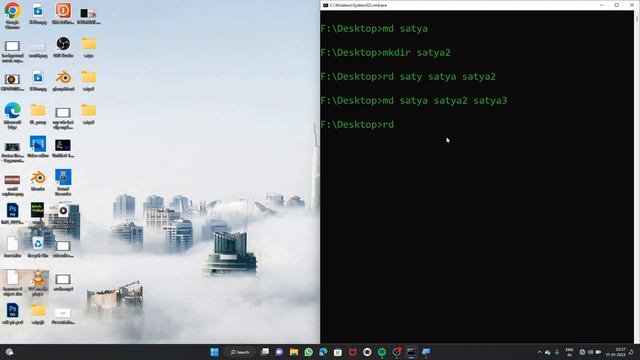Screen dimensions: 640x360
Task: Open Microsoft Store from the taskbar
Action: tap(338, 352)
